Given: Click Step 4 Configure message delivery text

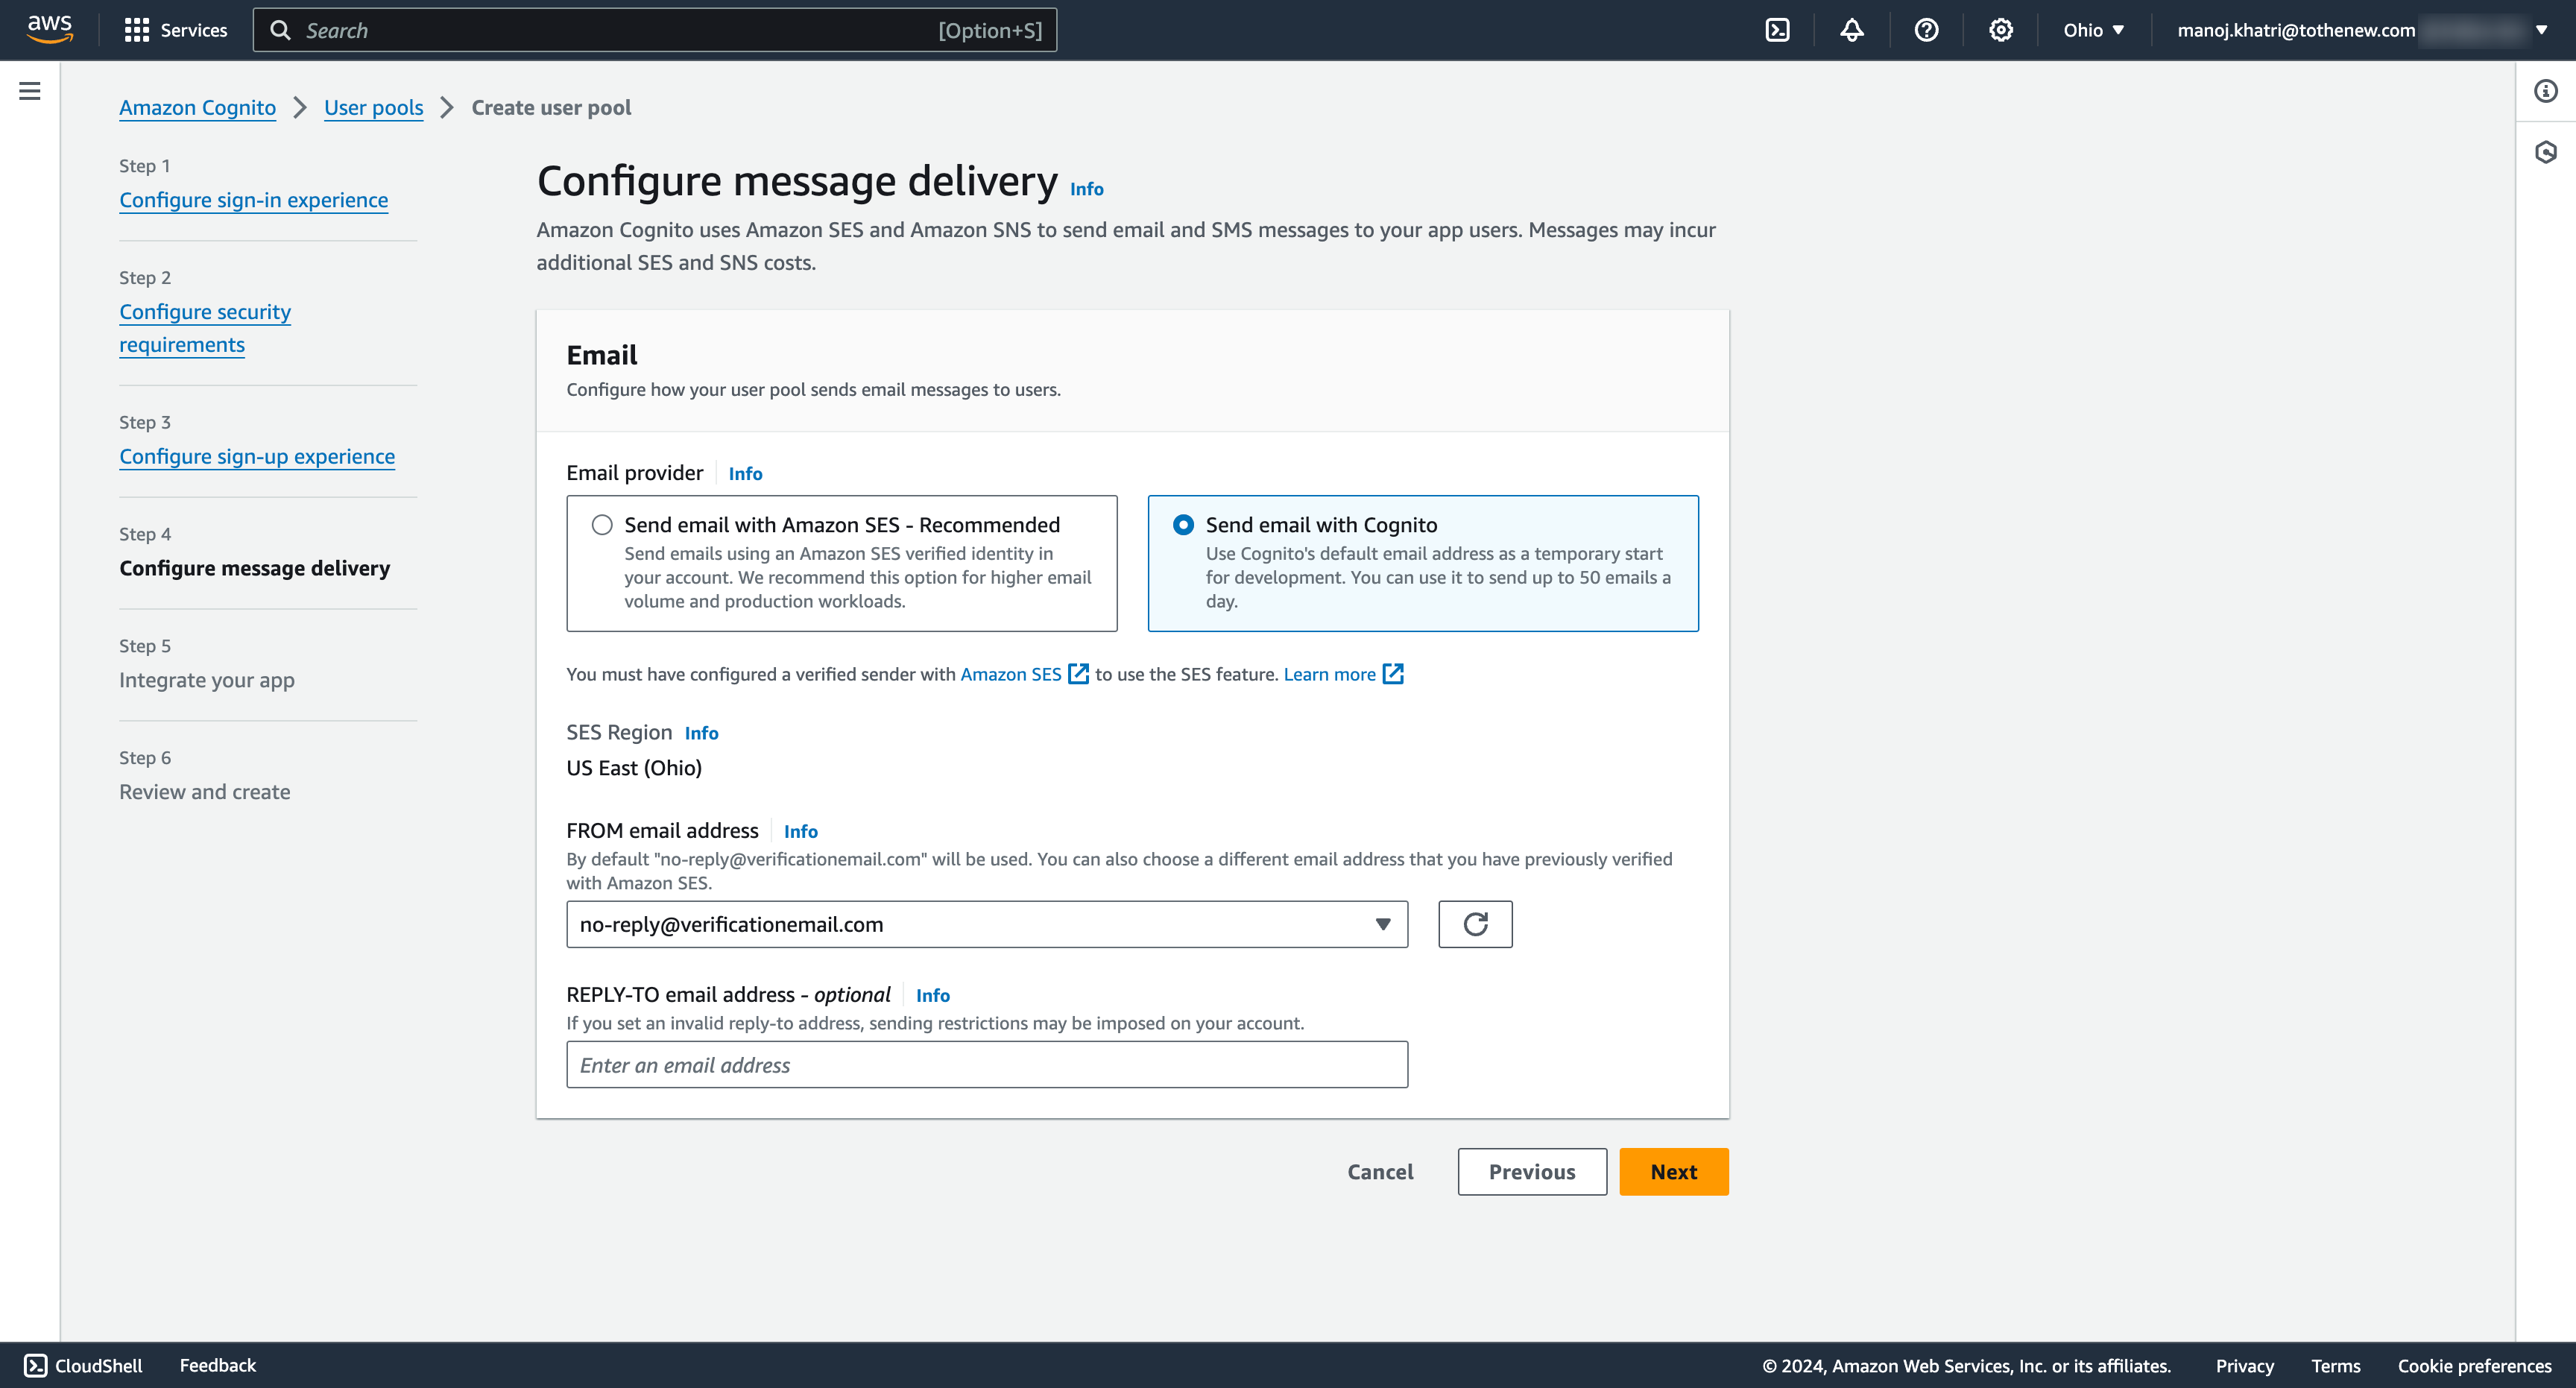Looking at the screenshot, I should [255, 568].
